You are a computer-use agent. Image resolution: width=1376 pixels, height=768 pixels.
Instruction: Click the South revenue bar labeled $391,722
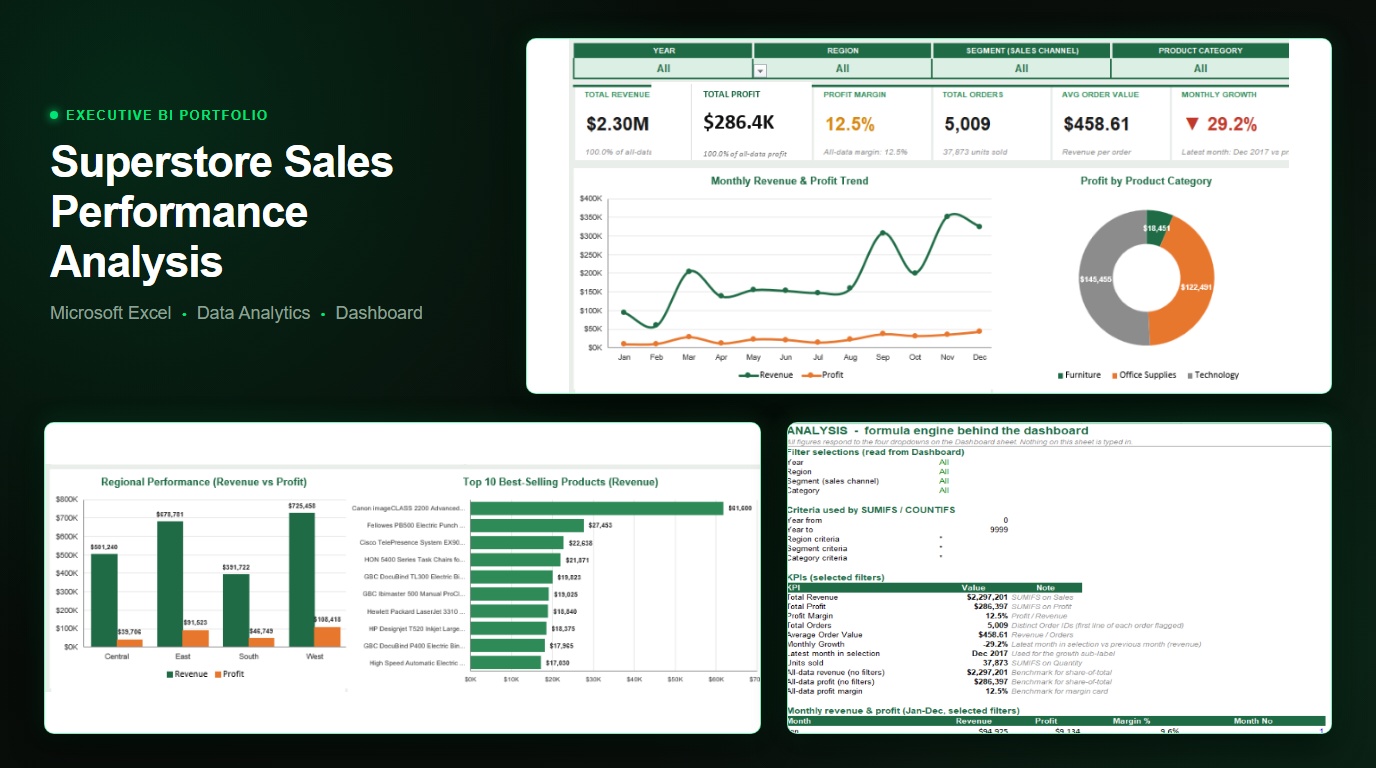(236, 610)
